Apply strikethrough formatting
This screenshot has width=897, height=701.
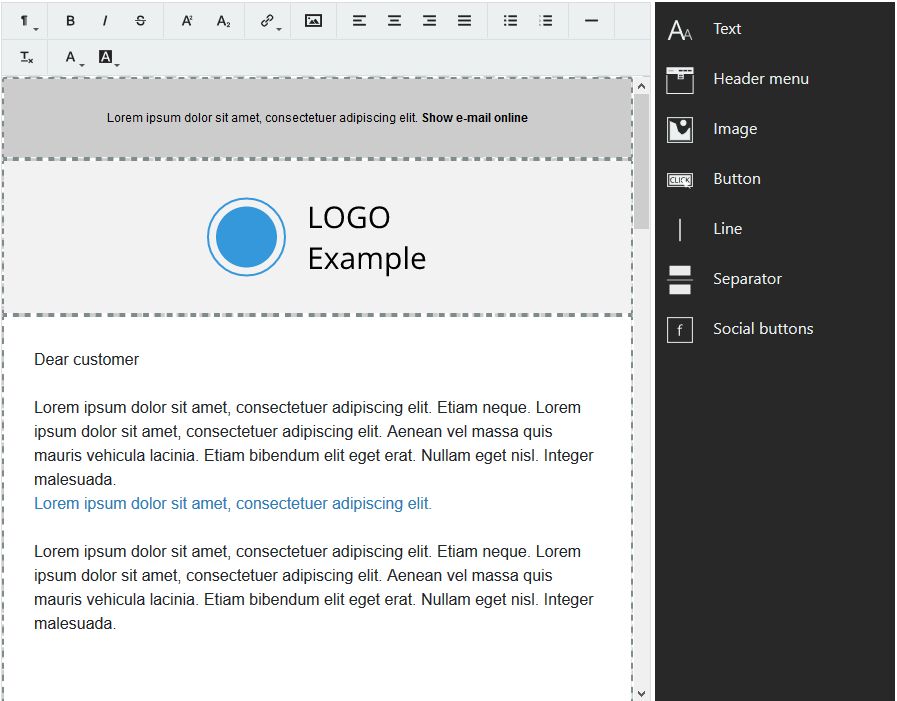(140, 21)
